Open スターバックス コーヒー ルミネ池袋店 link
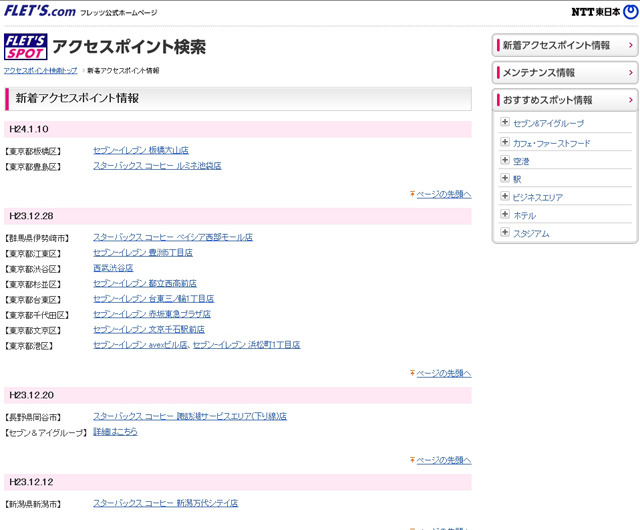This screenshot has width=640, height=530. [x=157, y=166]
